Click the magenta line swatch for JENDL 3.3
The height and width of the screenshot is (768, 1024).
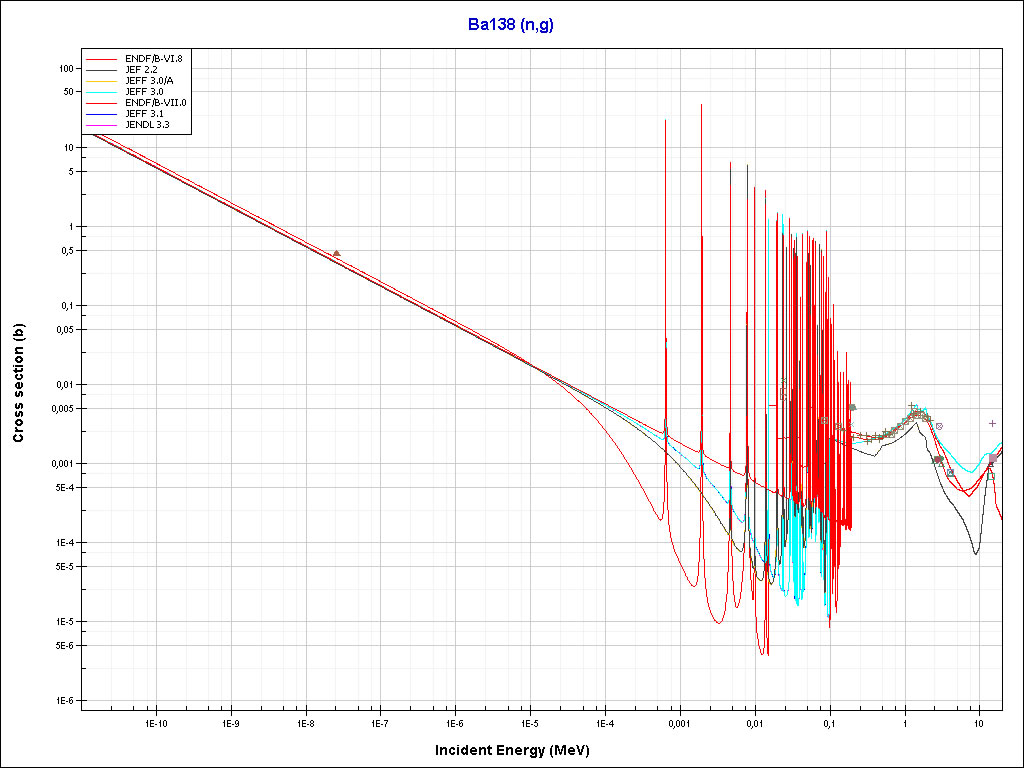pos(103,125)
